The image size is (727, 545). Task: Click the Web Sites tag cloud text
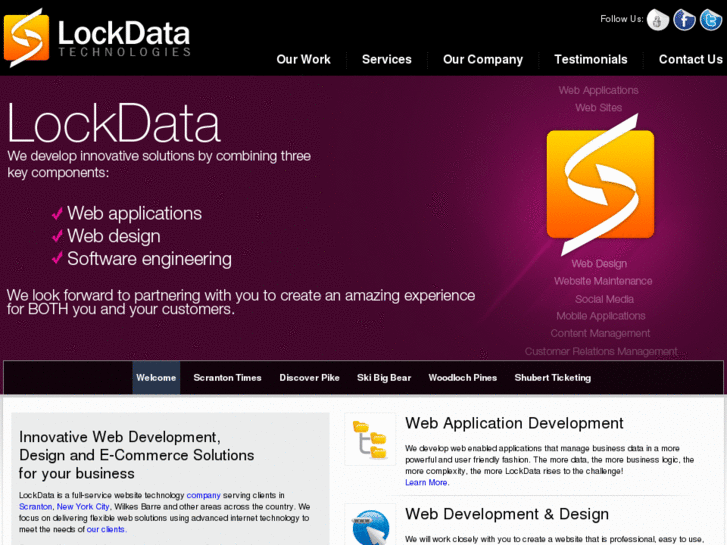599,108
